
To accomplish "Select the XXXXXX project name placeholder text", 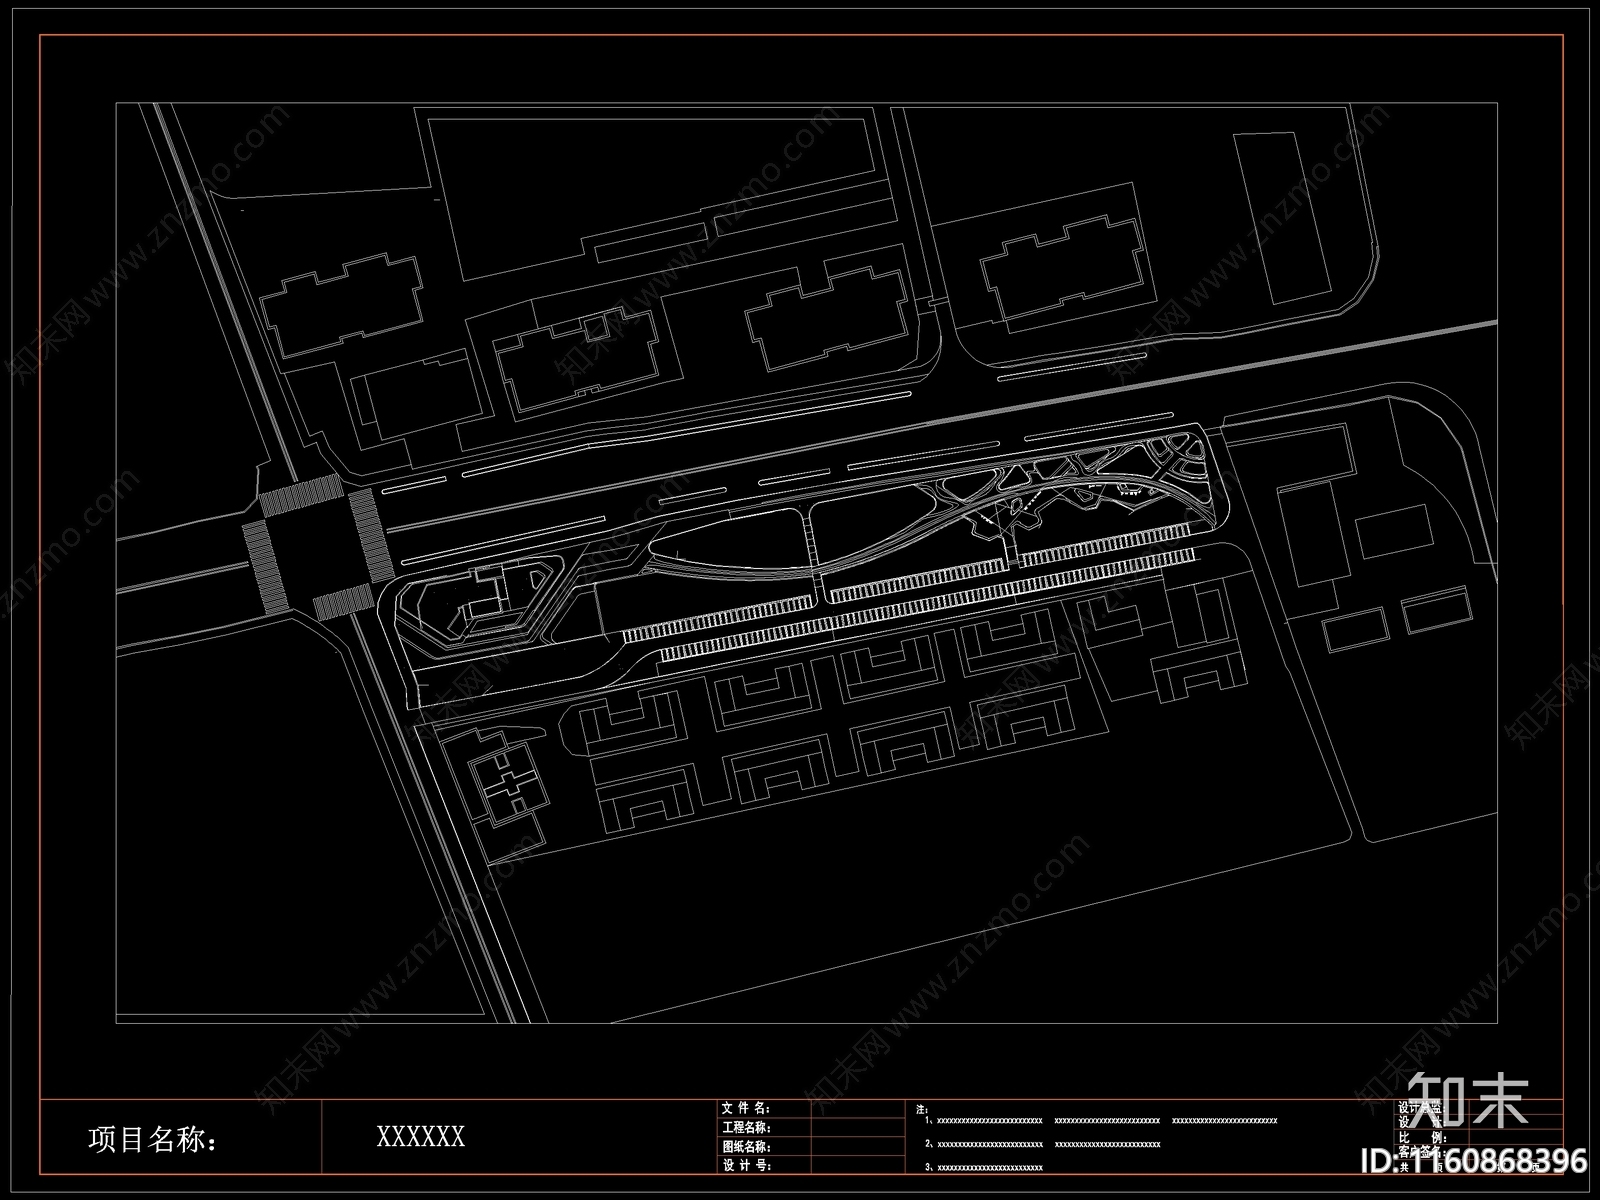I will (x=421, y=1137).
